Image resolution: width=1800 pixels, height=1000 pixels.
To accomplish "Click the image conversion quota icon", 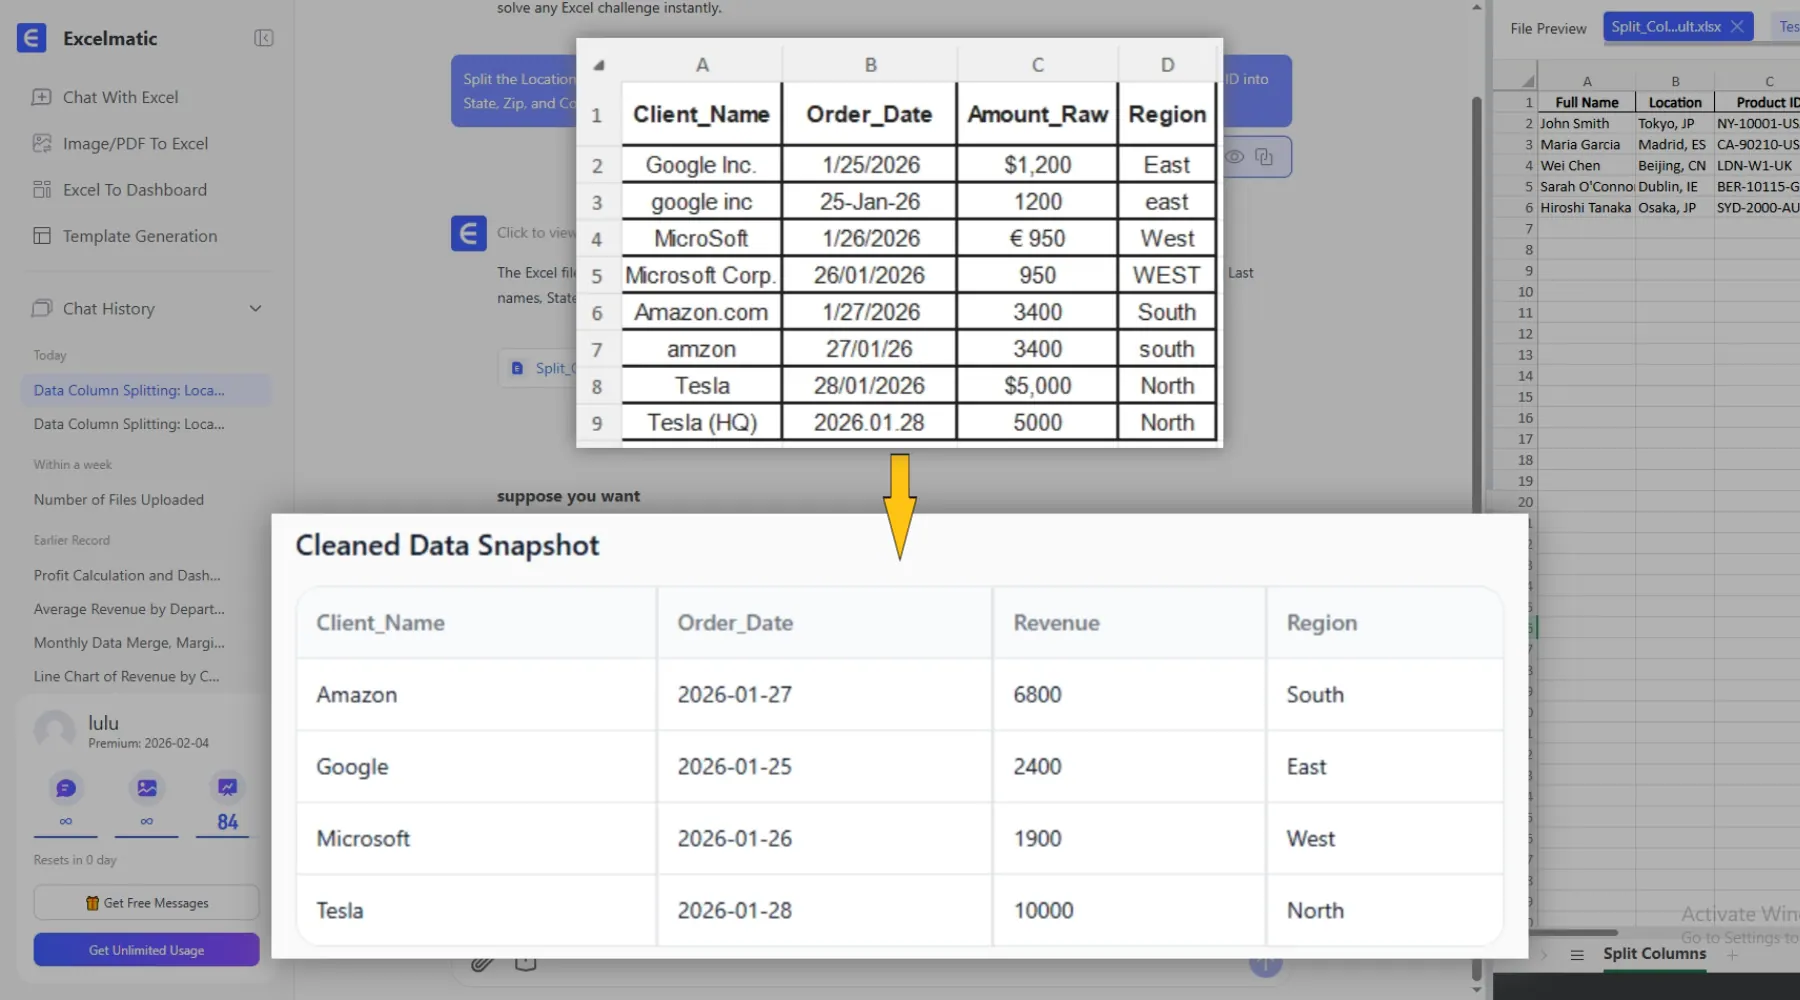I will [147, 788].
